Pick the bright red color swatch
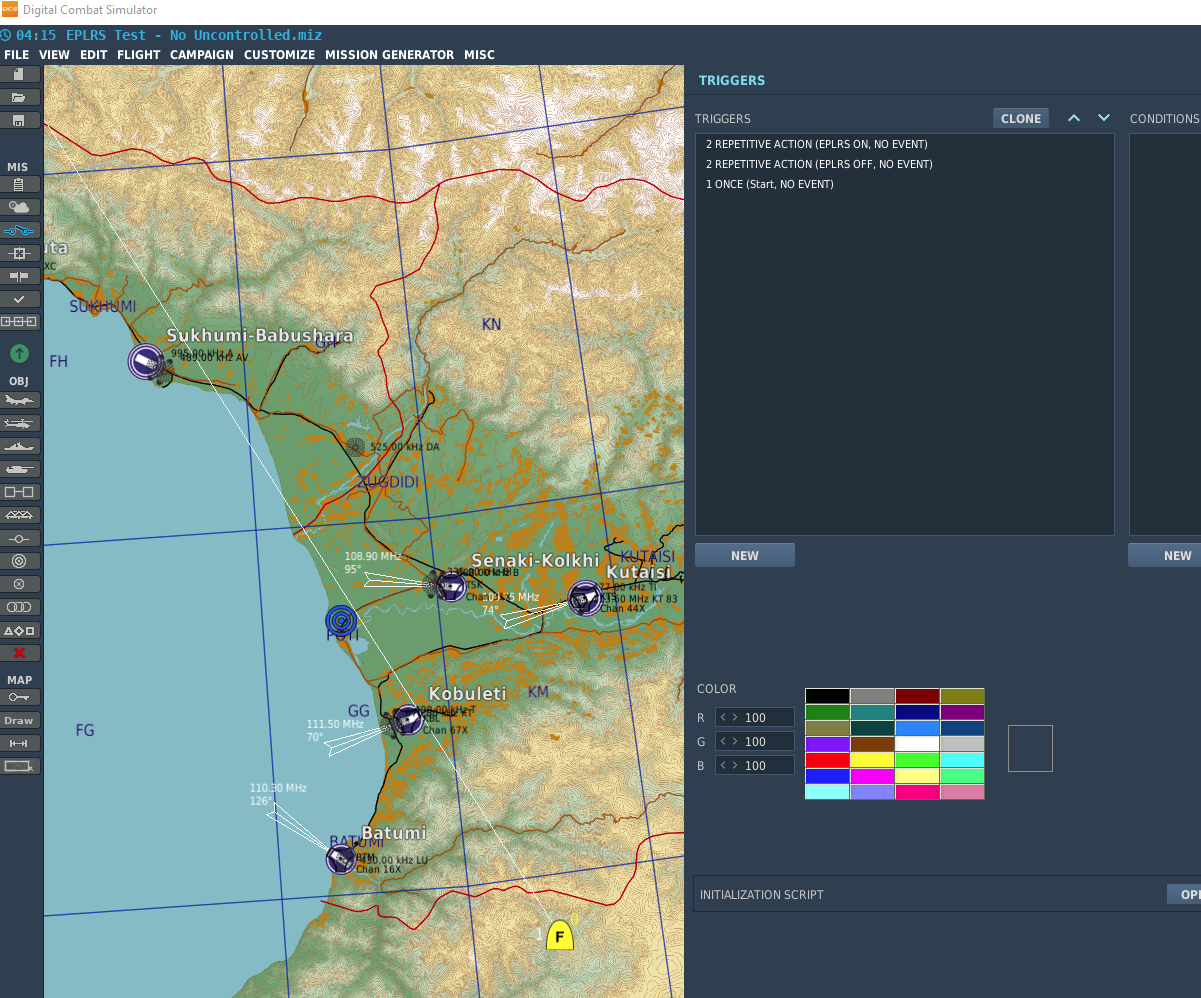This screenshot has height=998, width=1201. pos(827,760)
